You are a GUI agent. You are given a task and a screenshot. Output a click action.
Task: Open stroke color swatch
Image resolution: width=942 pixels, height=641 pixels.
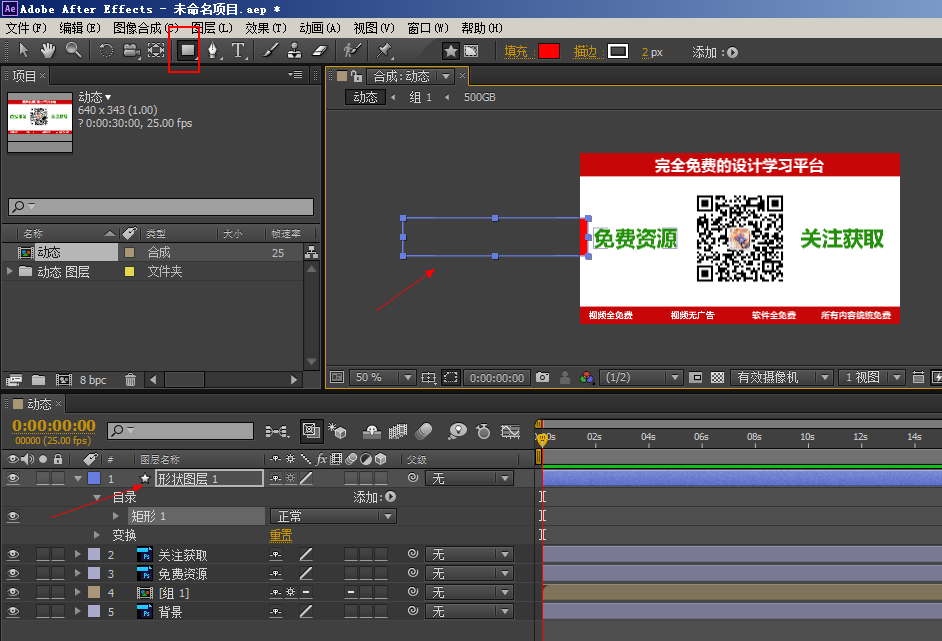[x=618, y=52]
